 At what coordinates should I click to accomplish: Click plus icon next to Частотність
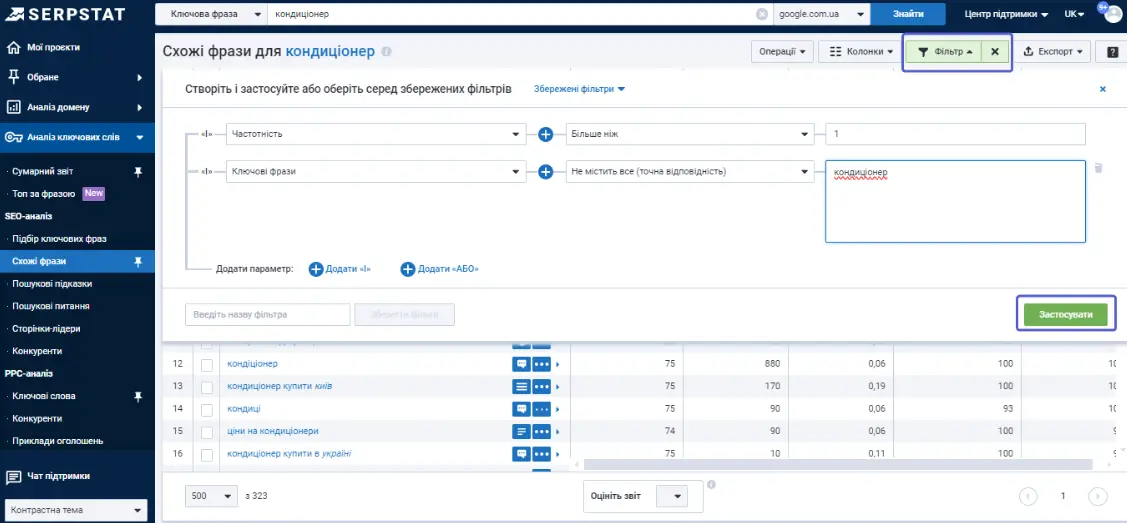pos(546,134)
